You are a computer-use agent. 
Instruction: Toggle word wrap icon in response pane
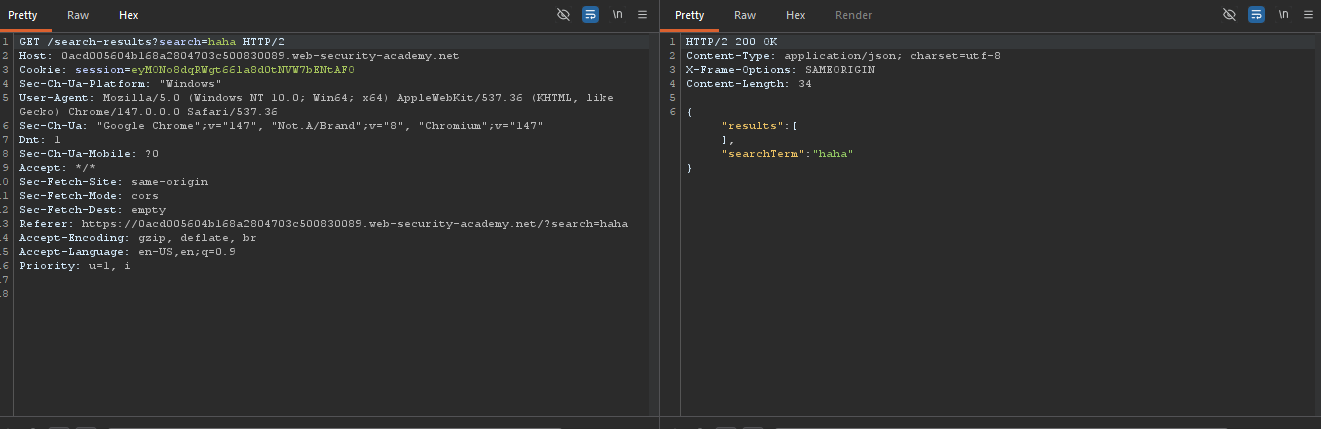click(1256, 15)
